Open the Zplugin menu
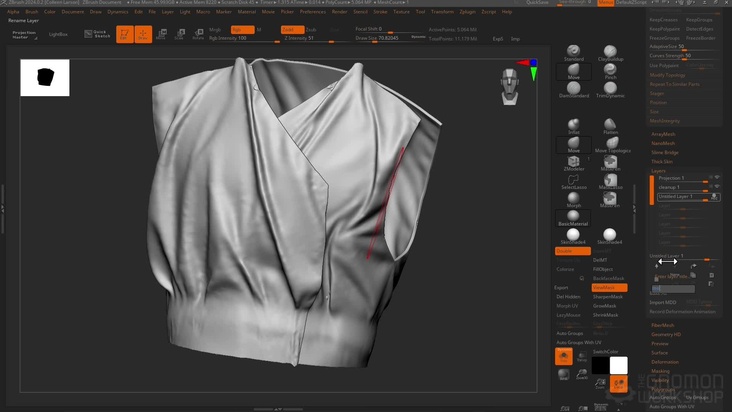This screenshot has width=732, height=412. click(x=467, y=12)
